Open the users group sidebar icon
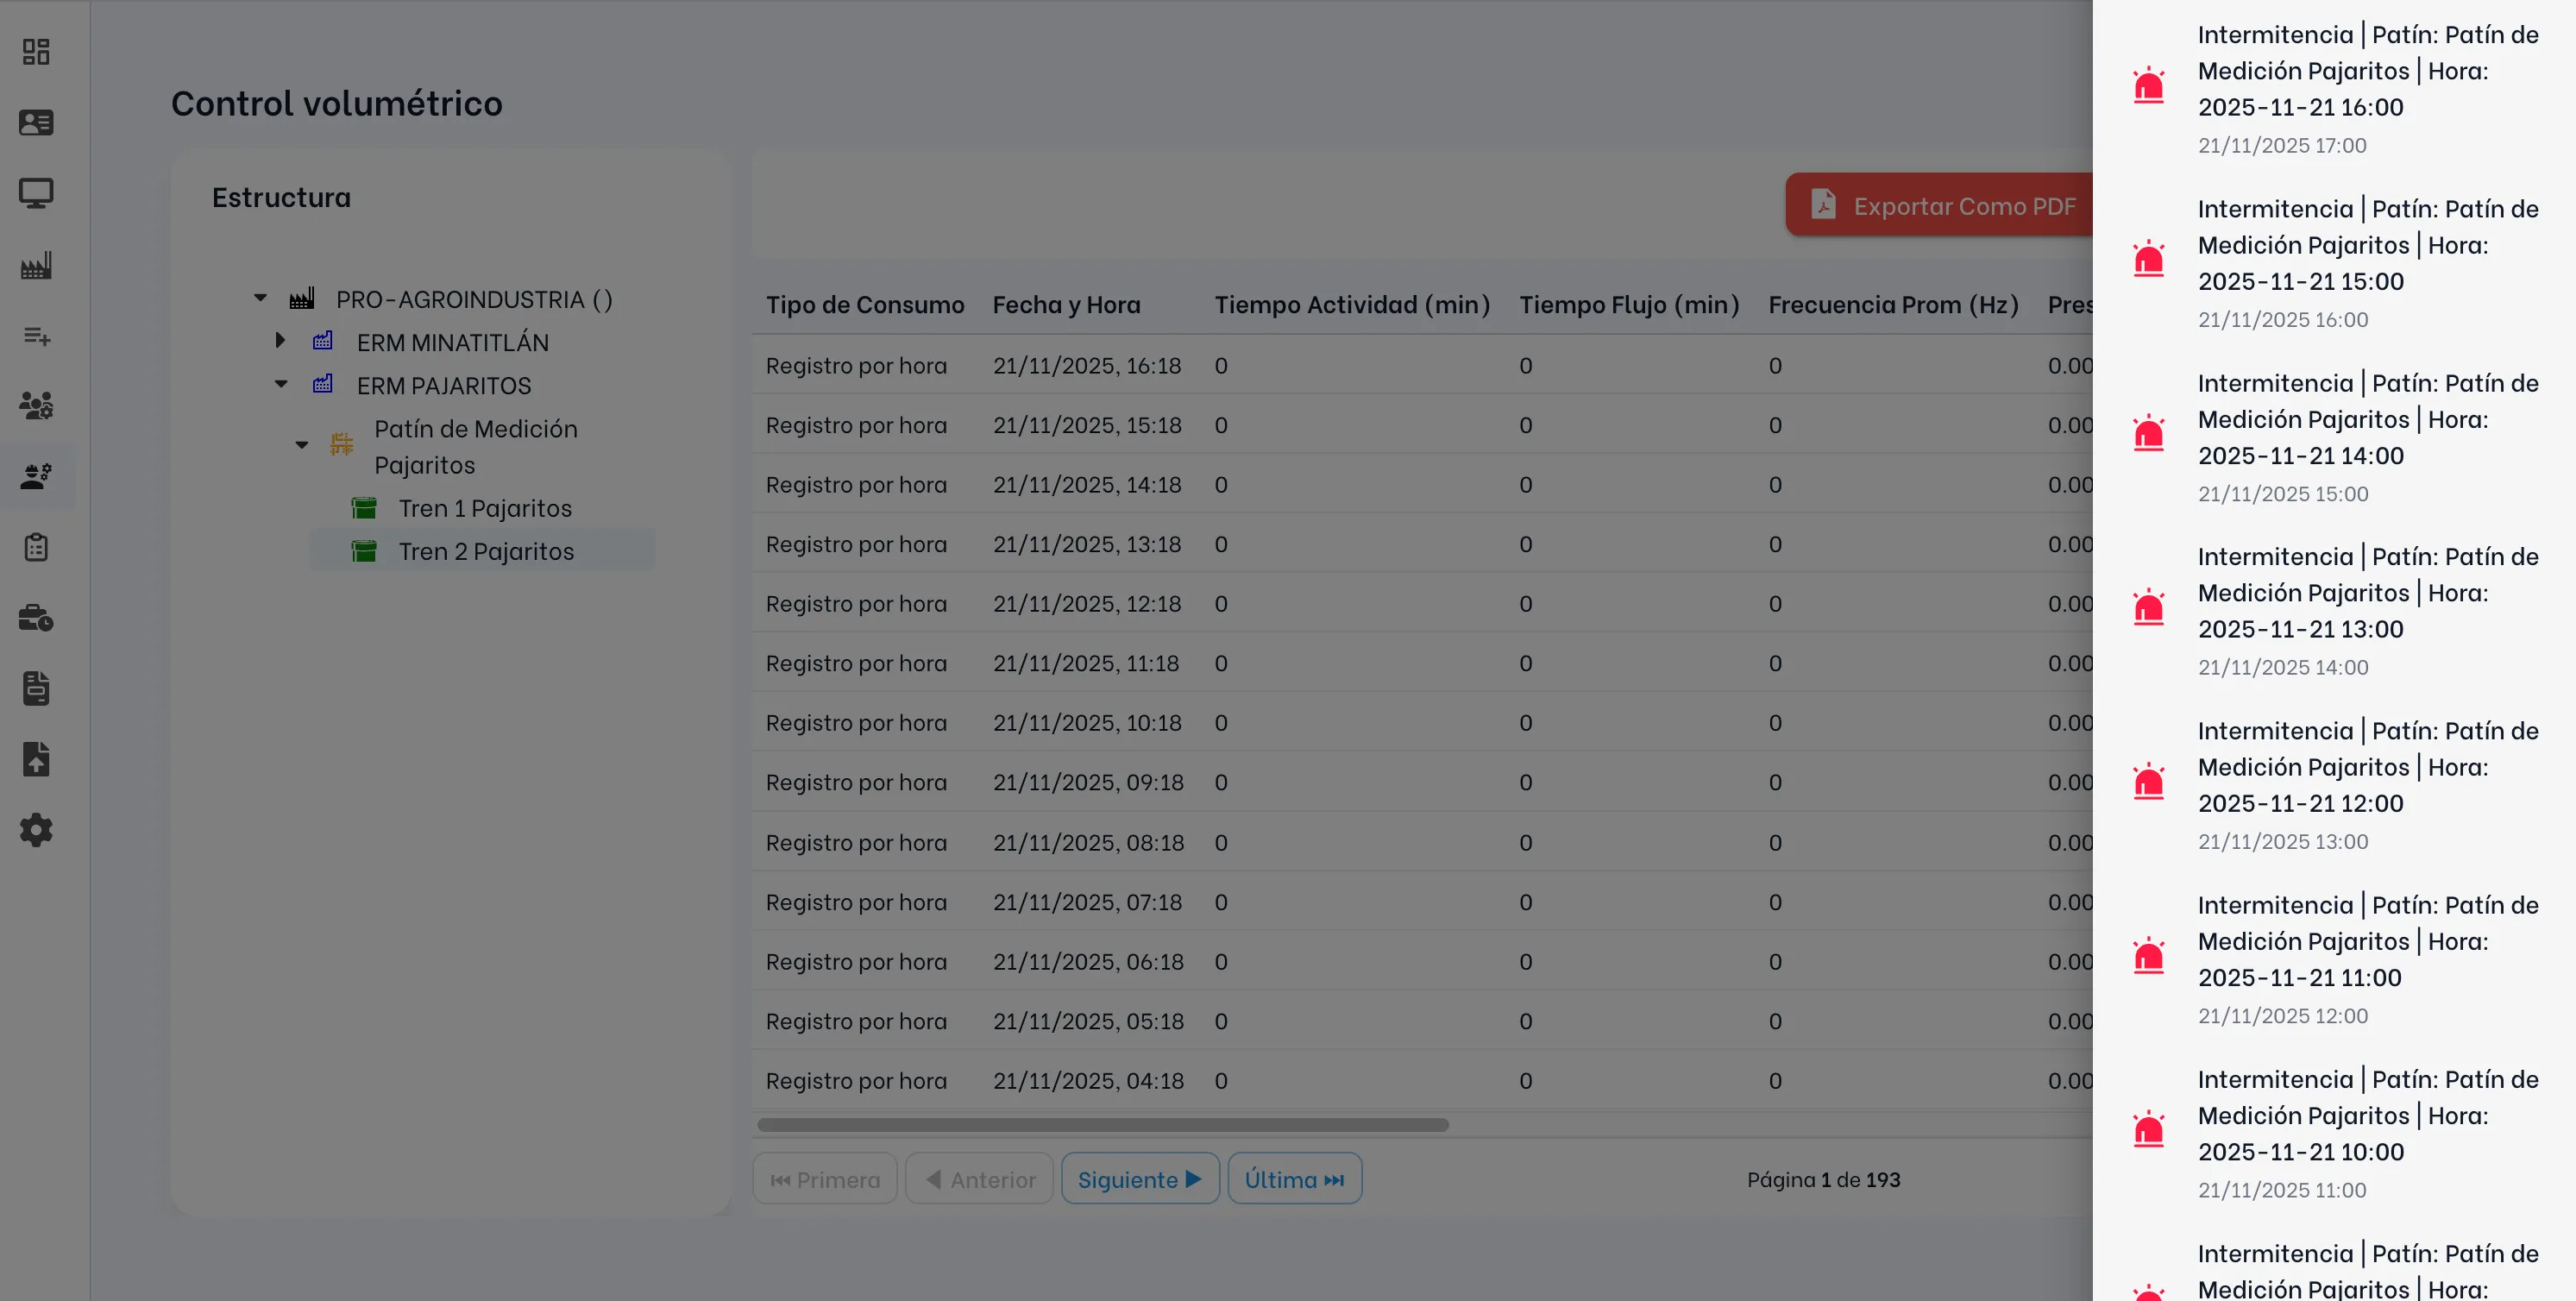This screenshot has height=1301, width=2576. (36, 405)
